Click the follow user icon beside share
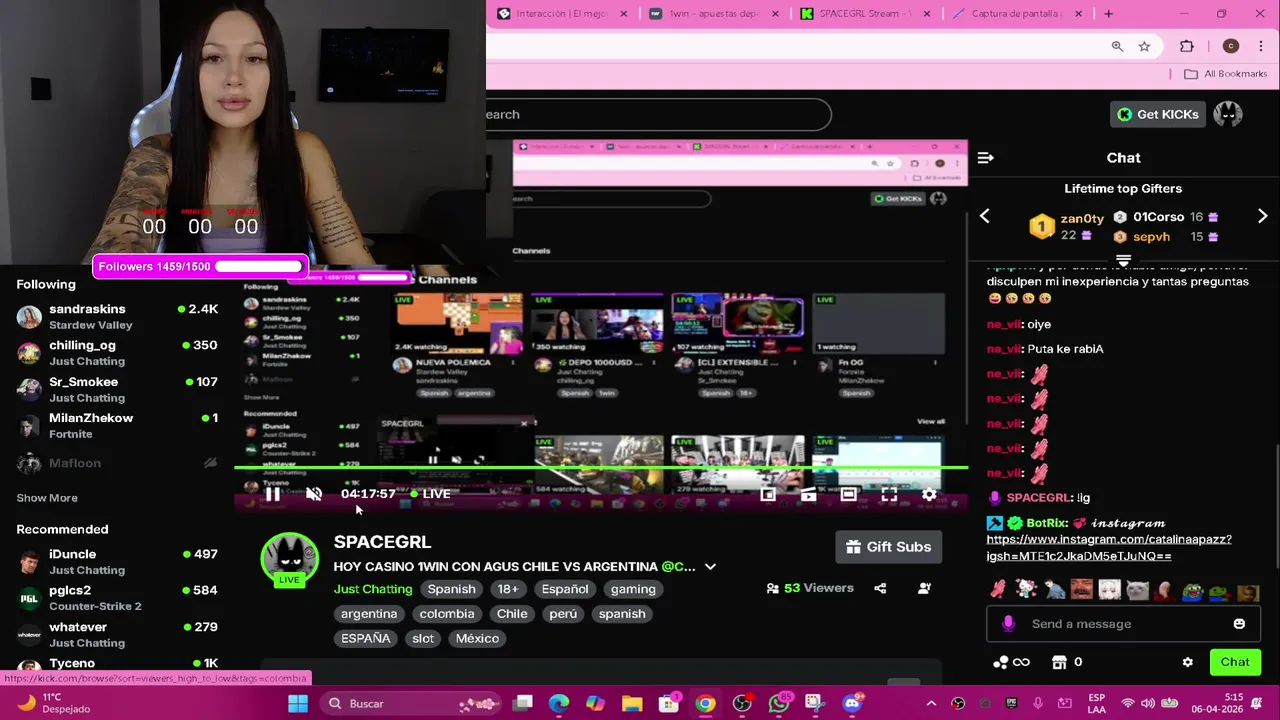The width and height of the screenshot is (1280, 720). click(924, 588)
